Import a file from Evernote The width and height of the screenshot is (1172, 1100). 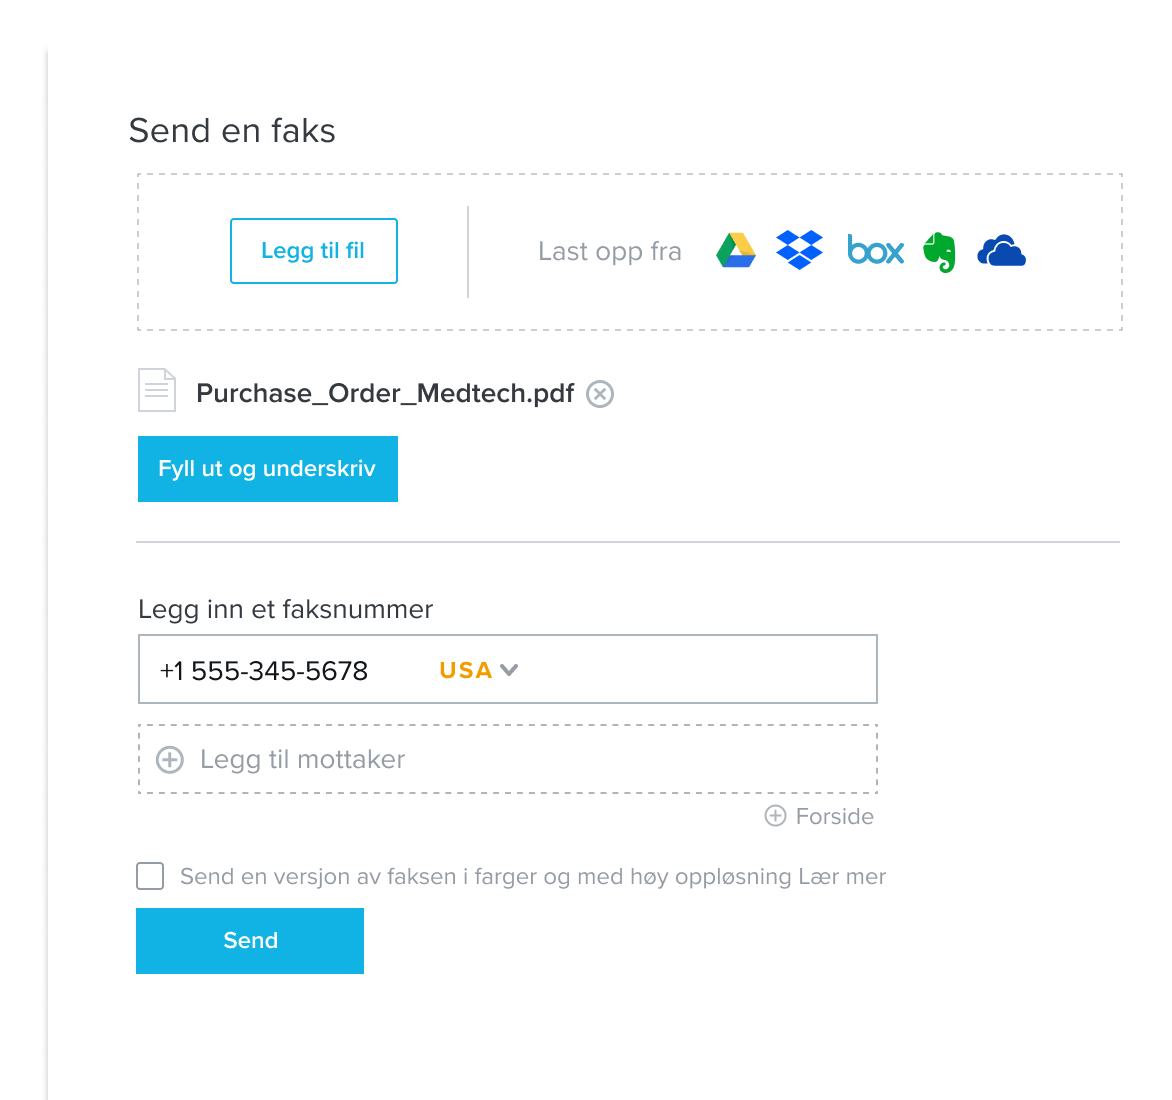tap(940, 252)
